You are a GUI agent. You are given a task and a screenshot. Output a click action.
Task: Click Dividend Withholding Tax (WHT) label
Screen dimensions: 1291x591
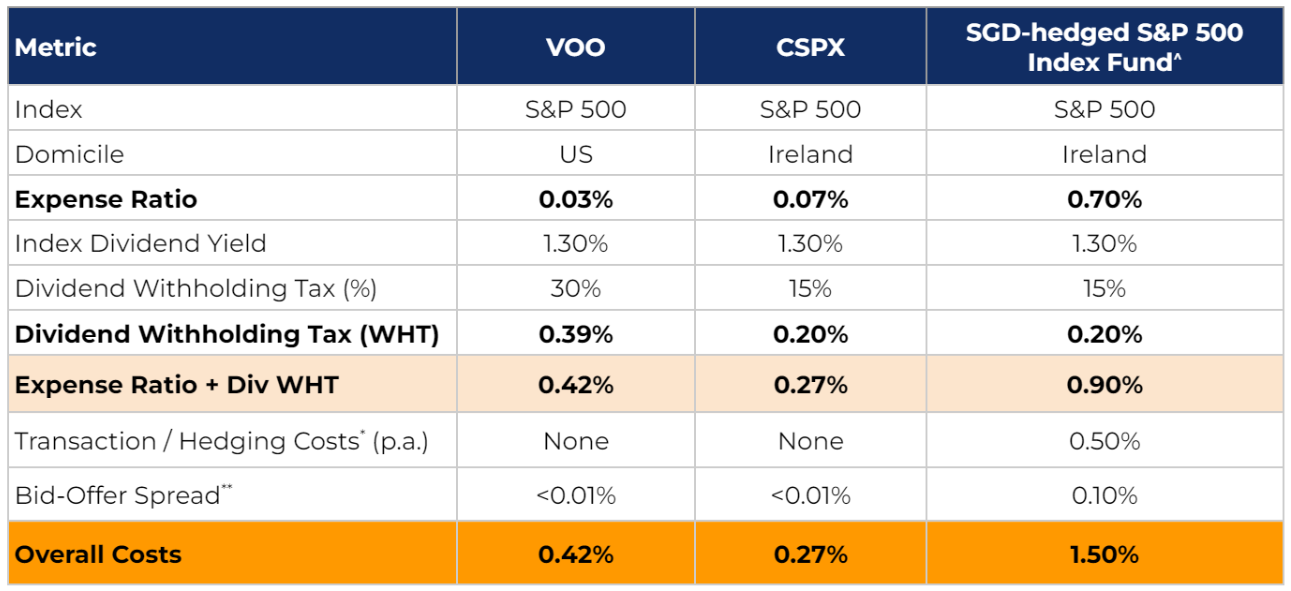click(x=227, y=334)
